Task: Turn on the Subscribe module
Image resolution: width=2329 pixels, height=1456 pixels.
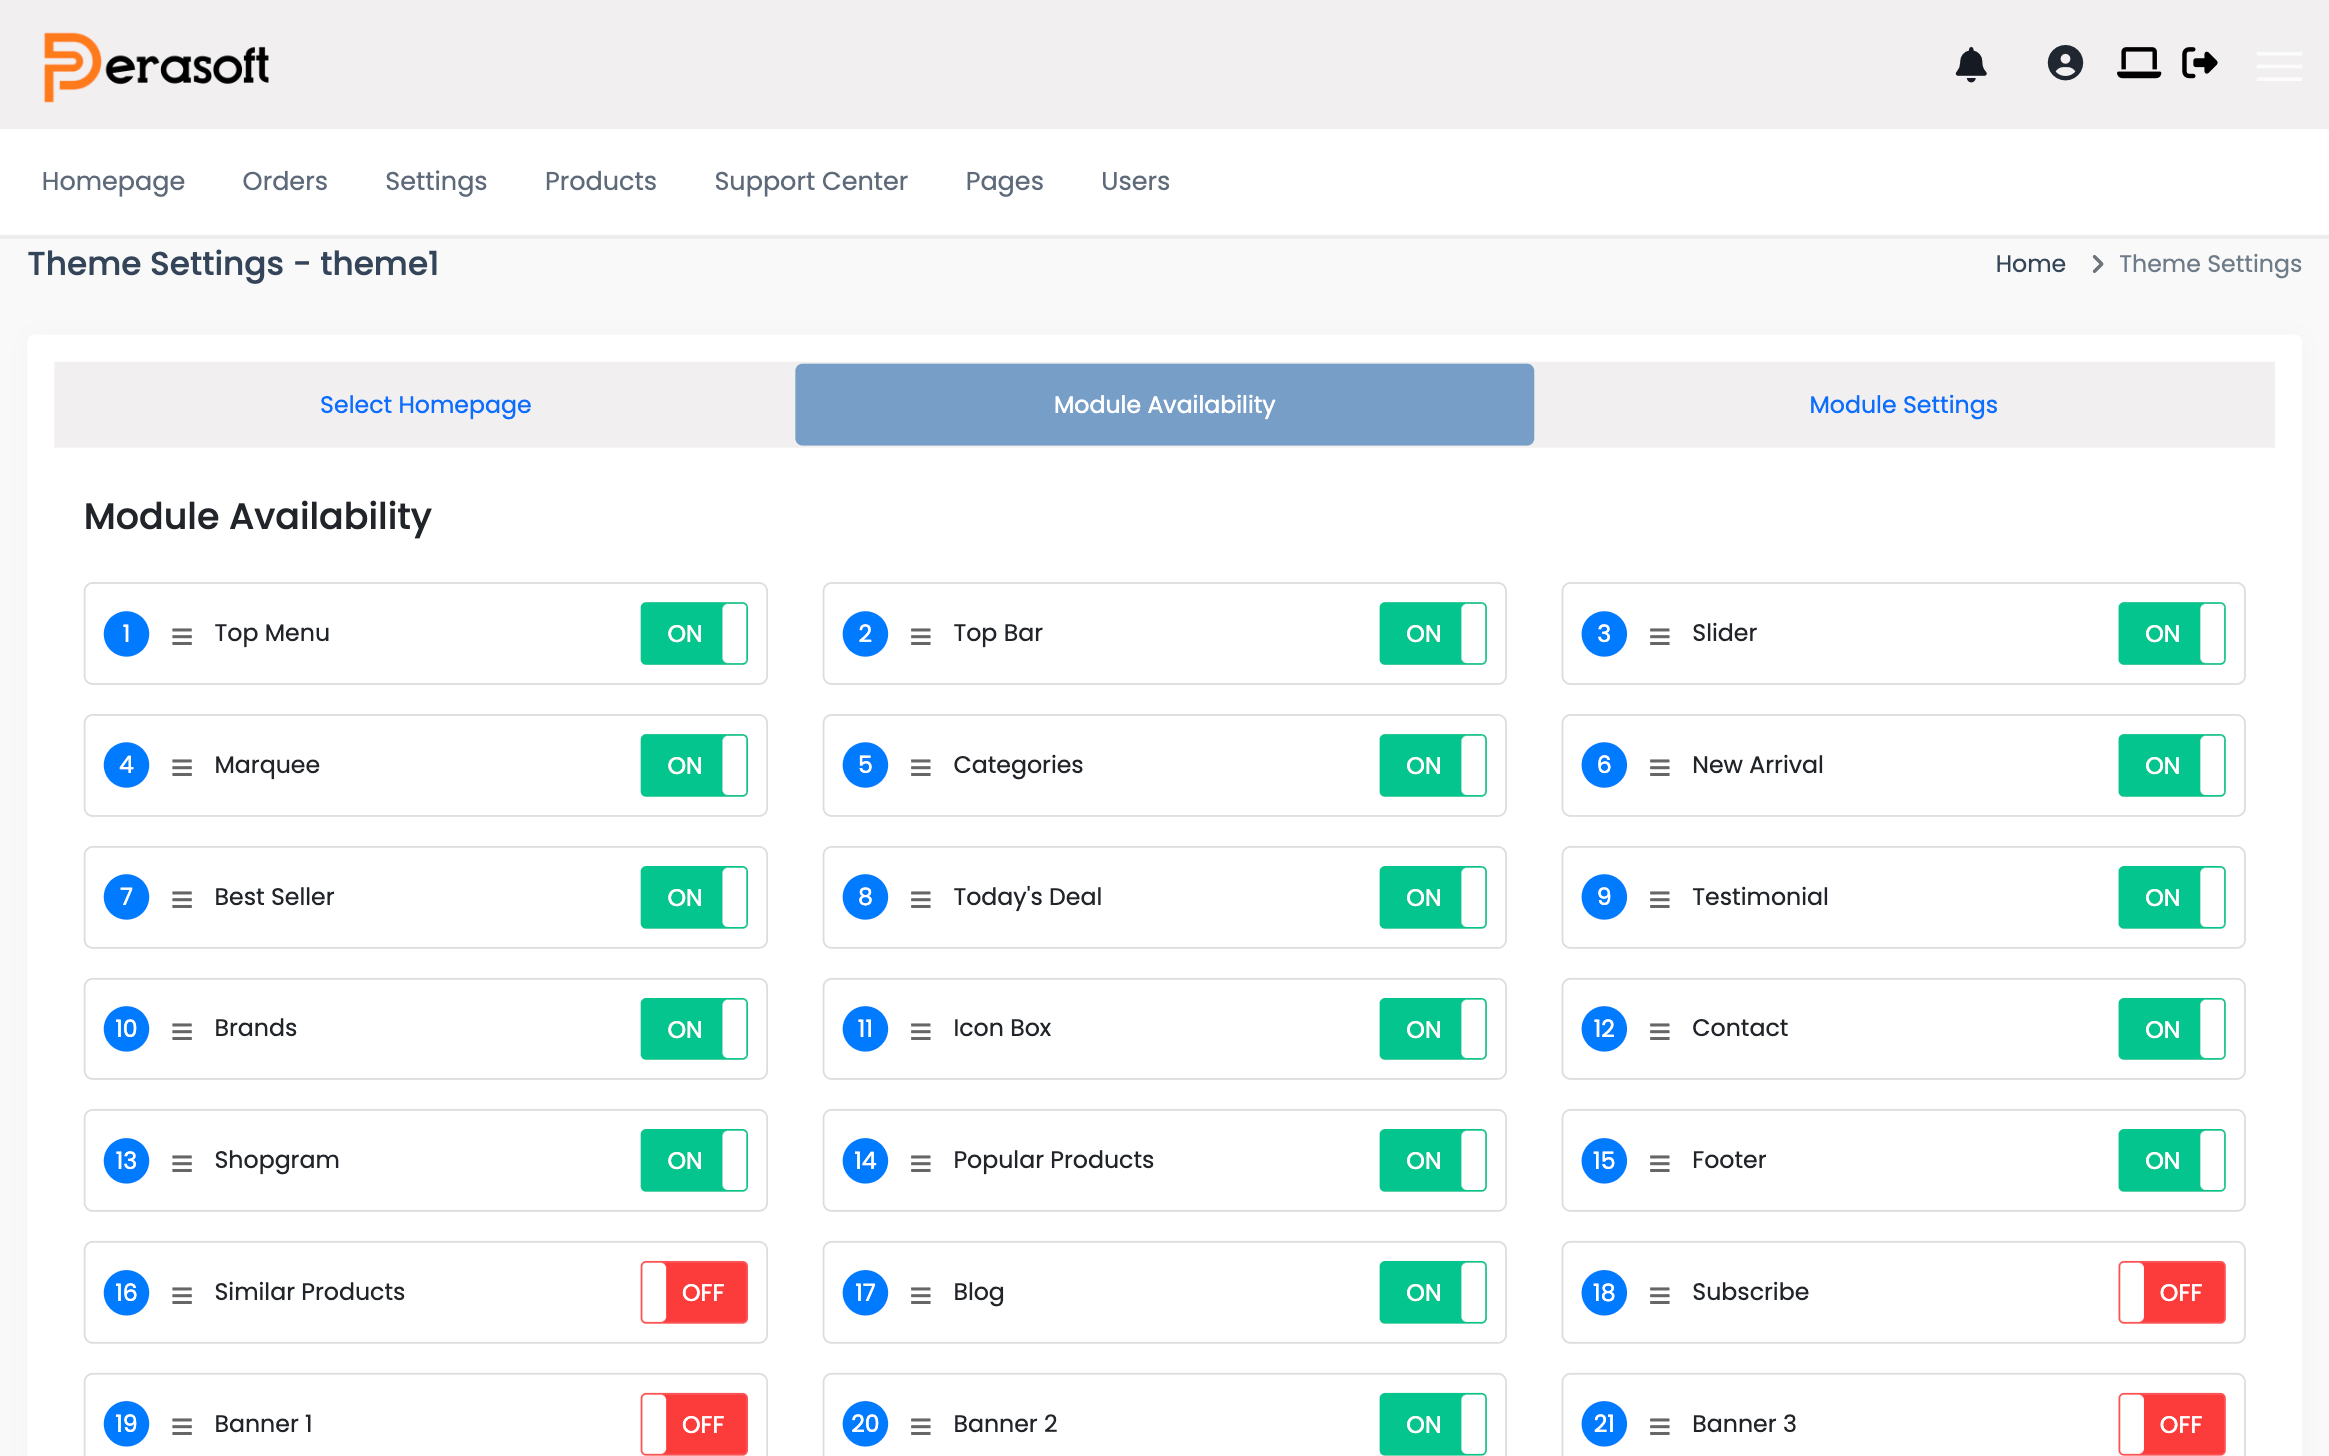Action: [x=2172, y=1292]
